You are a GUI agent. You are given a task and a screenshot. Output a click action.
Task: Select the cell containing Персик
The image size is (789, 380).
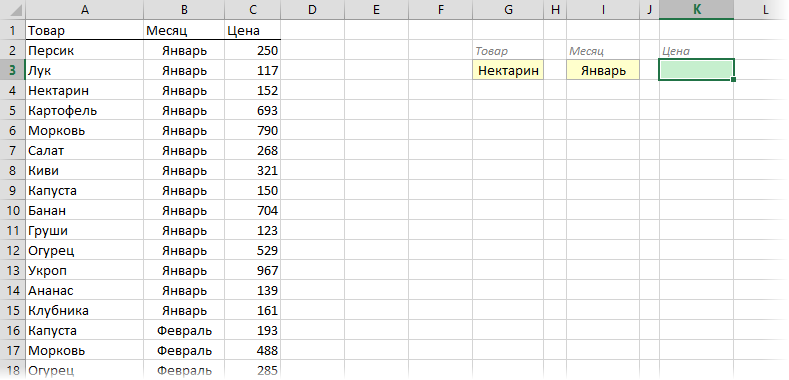(85, 50)
